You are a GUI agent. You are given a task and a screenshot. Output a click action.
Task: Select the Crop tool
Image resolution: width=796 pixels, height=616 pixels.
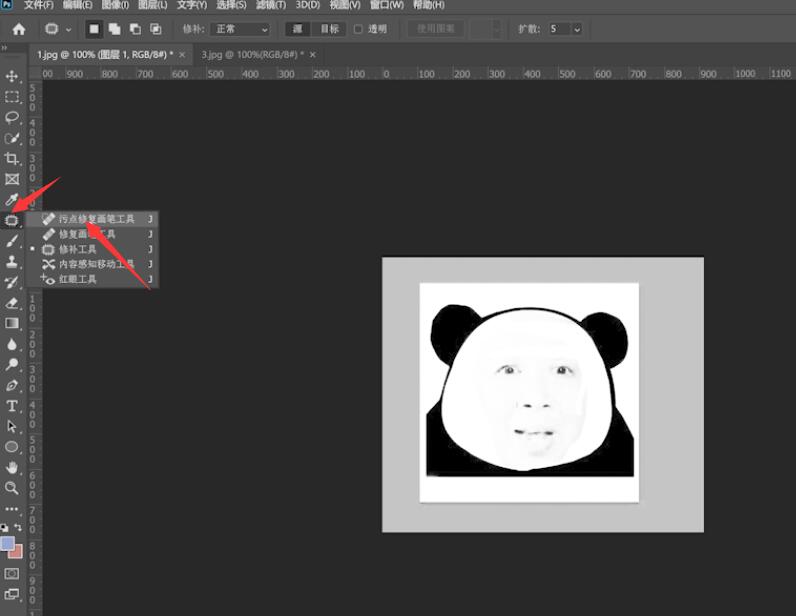[12, 158]
